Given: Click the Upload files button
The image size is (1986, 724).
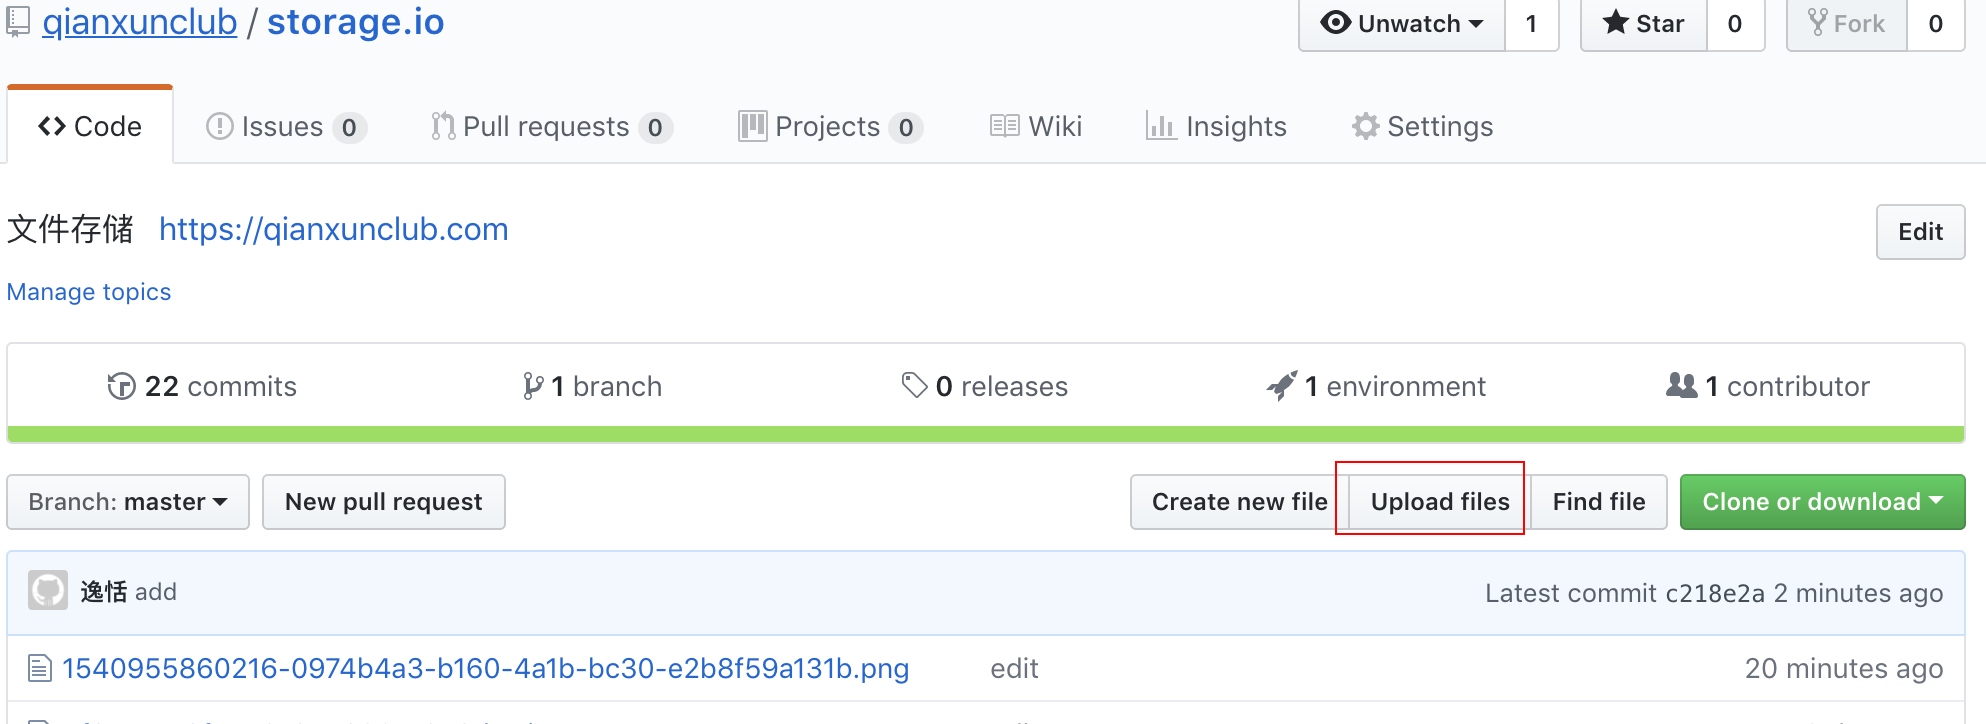Looking at the screenshot, I should point(1440,502).
